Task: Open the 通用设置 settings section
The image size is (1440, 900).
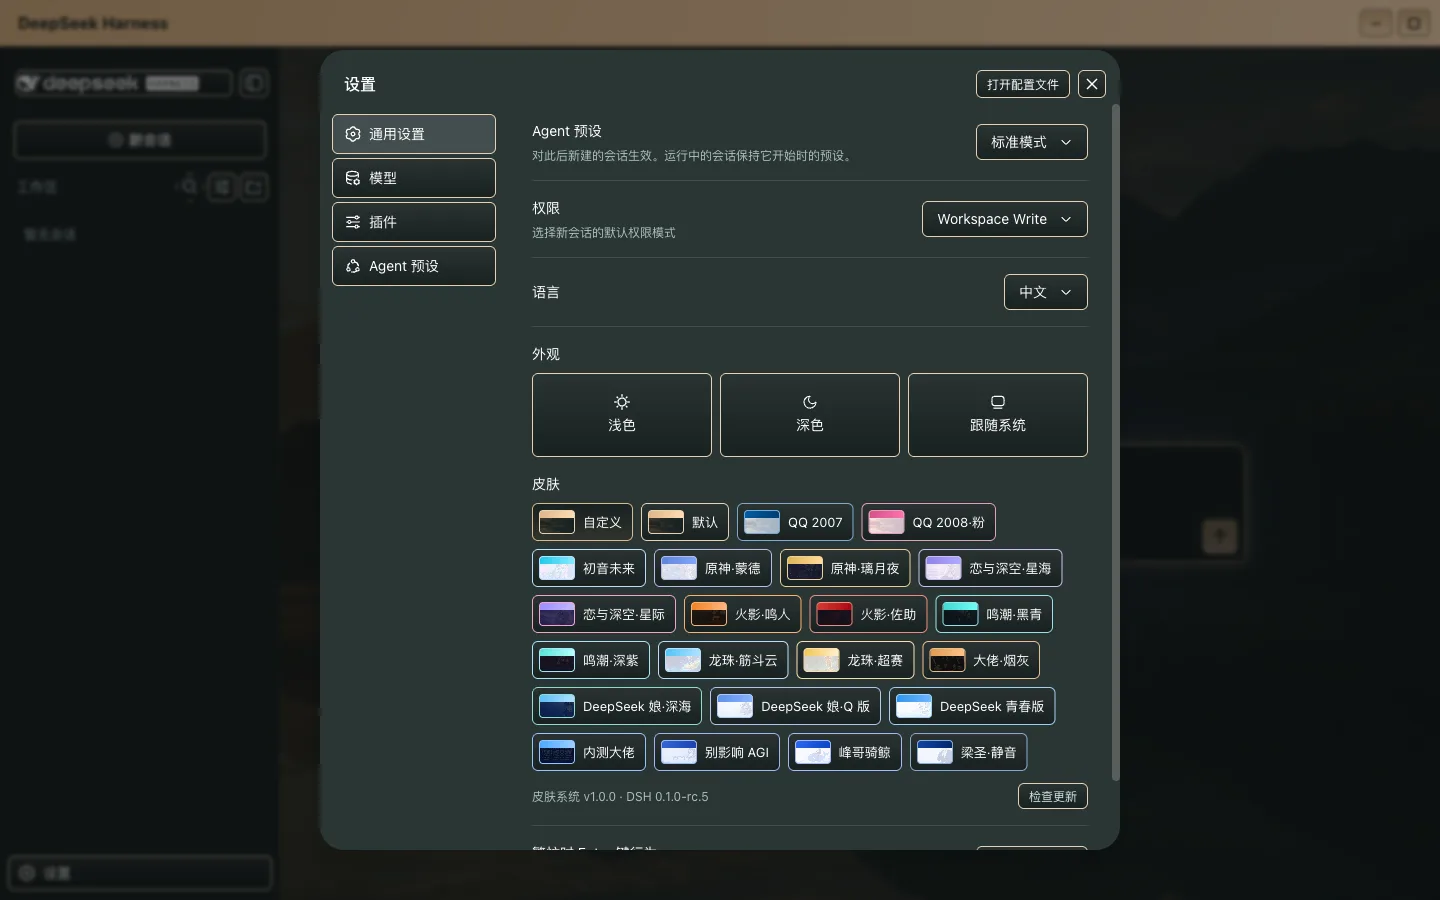Action: tap(414, 134)
